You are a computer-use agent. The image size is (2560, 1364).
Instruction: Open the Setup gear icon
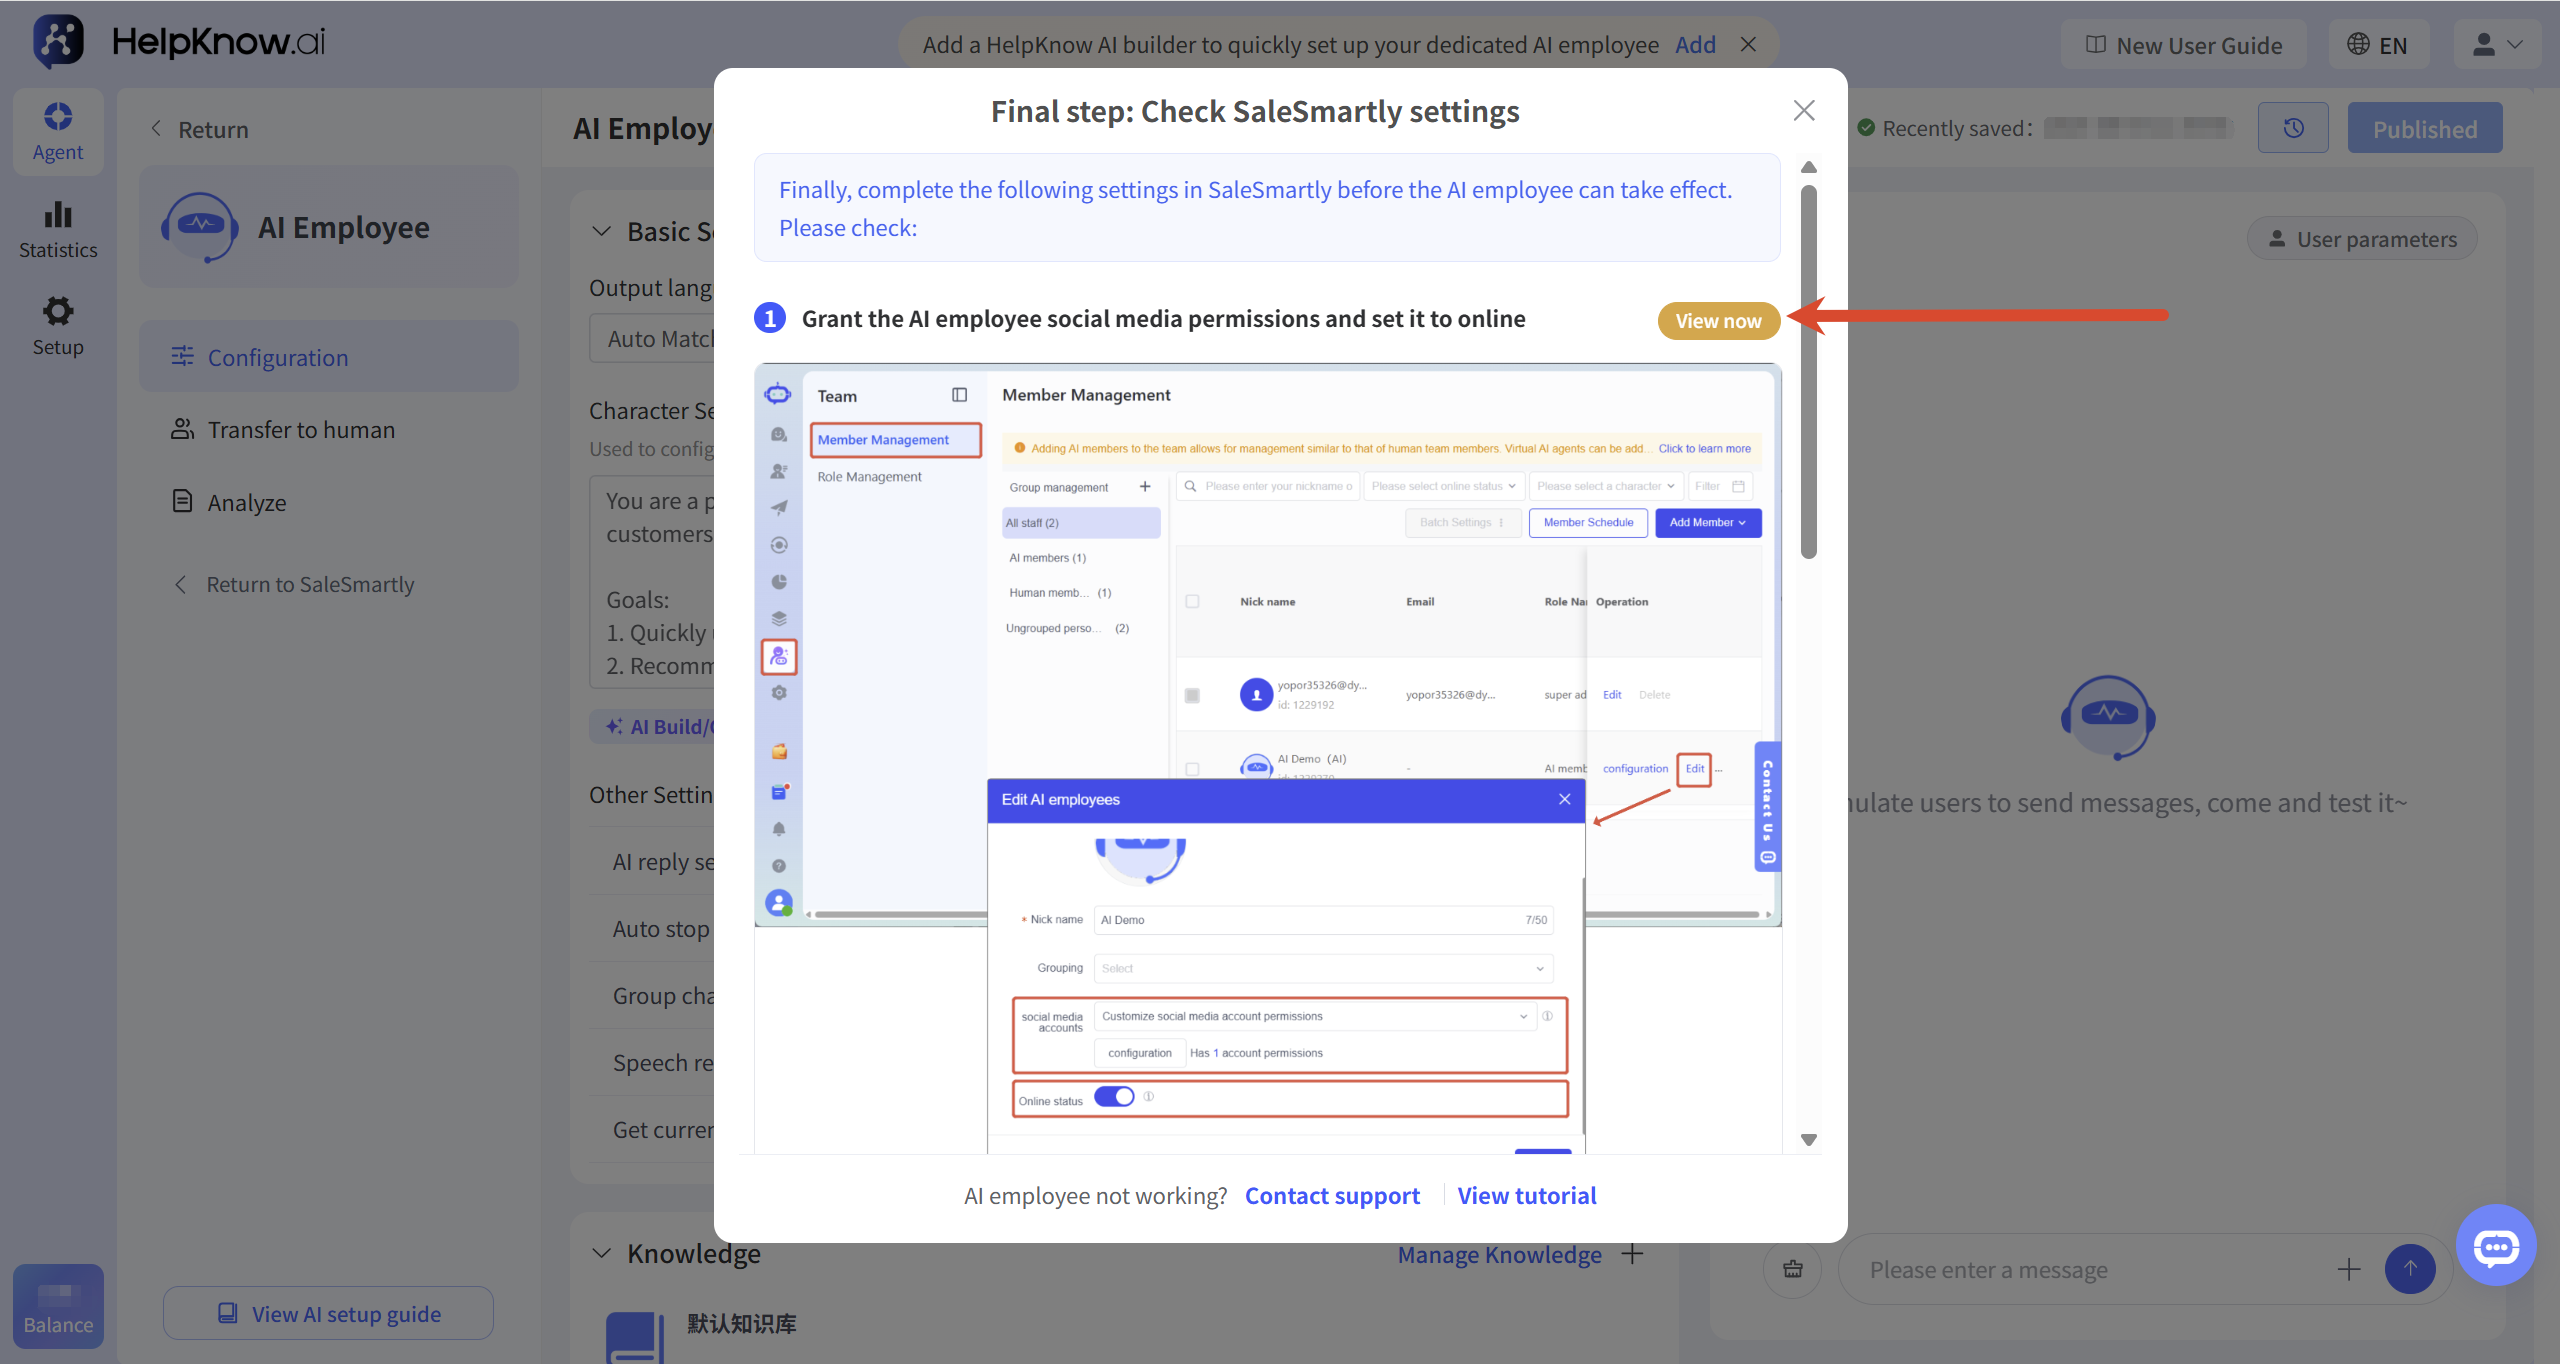coord(58,311)
